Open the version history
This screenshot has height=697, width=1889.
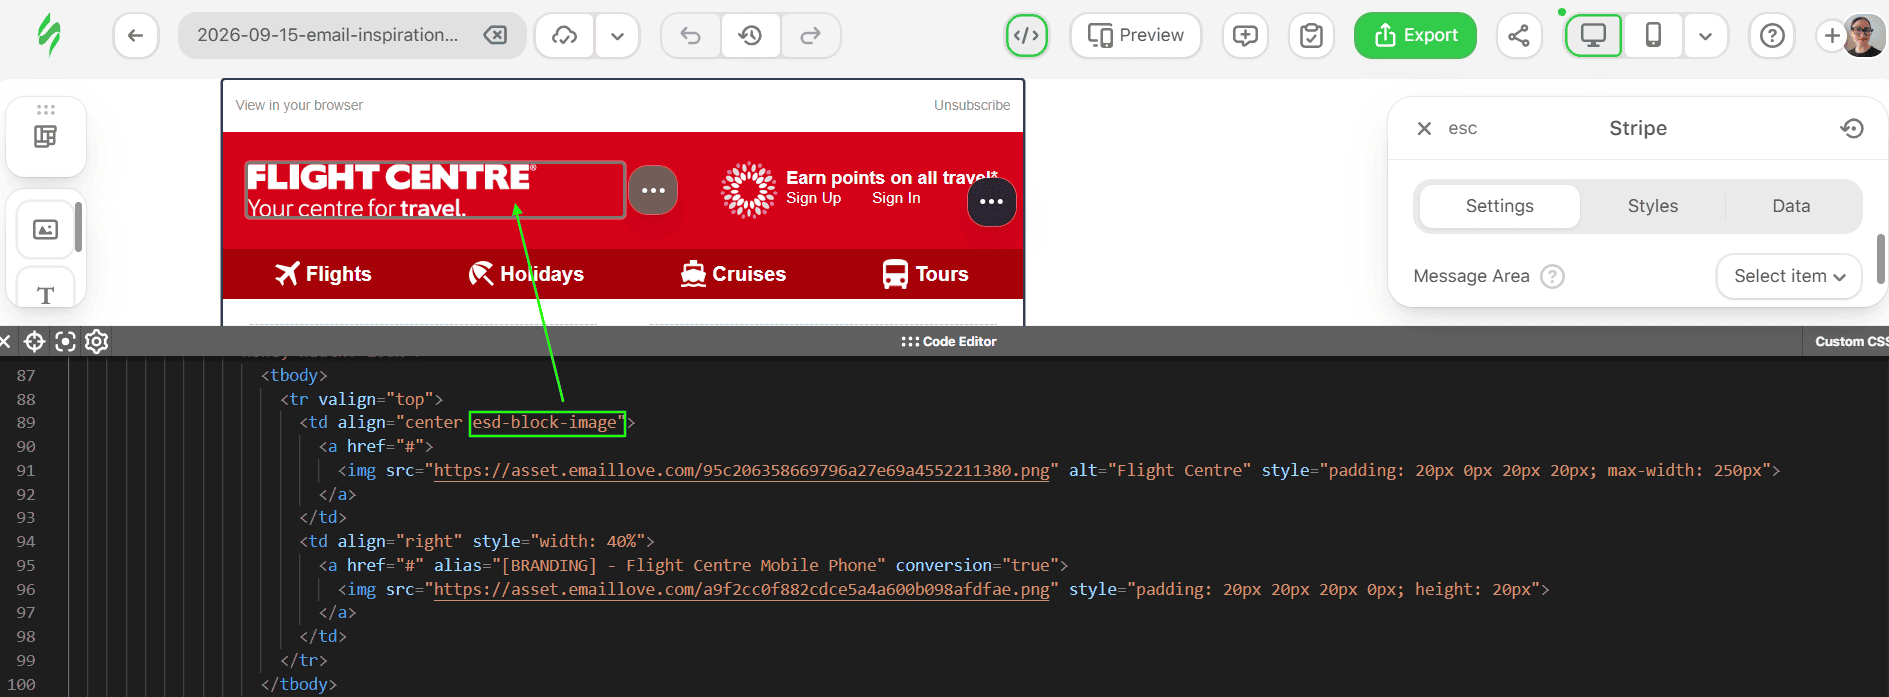(751, 36)
